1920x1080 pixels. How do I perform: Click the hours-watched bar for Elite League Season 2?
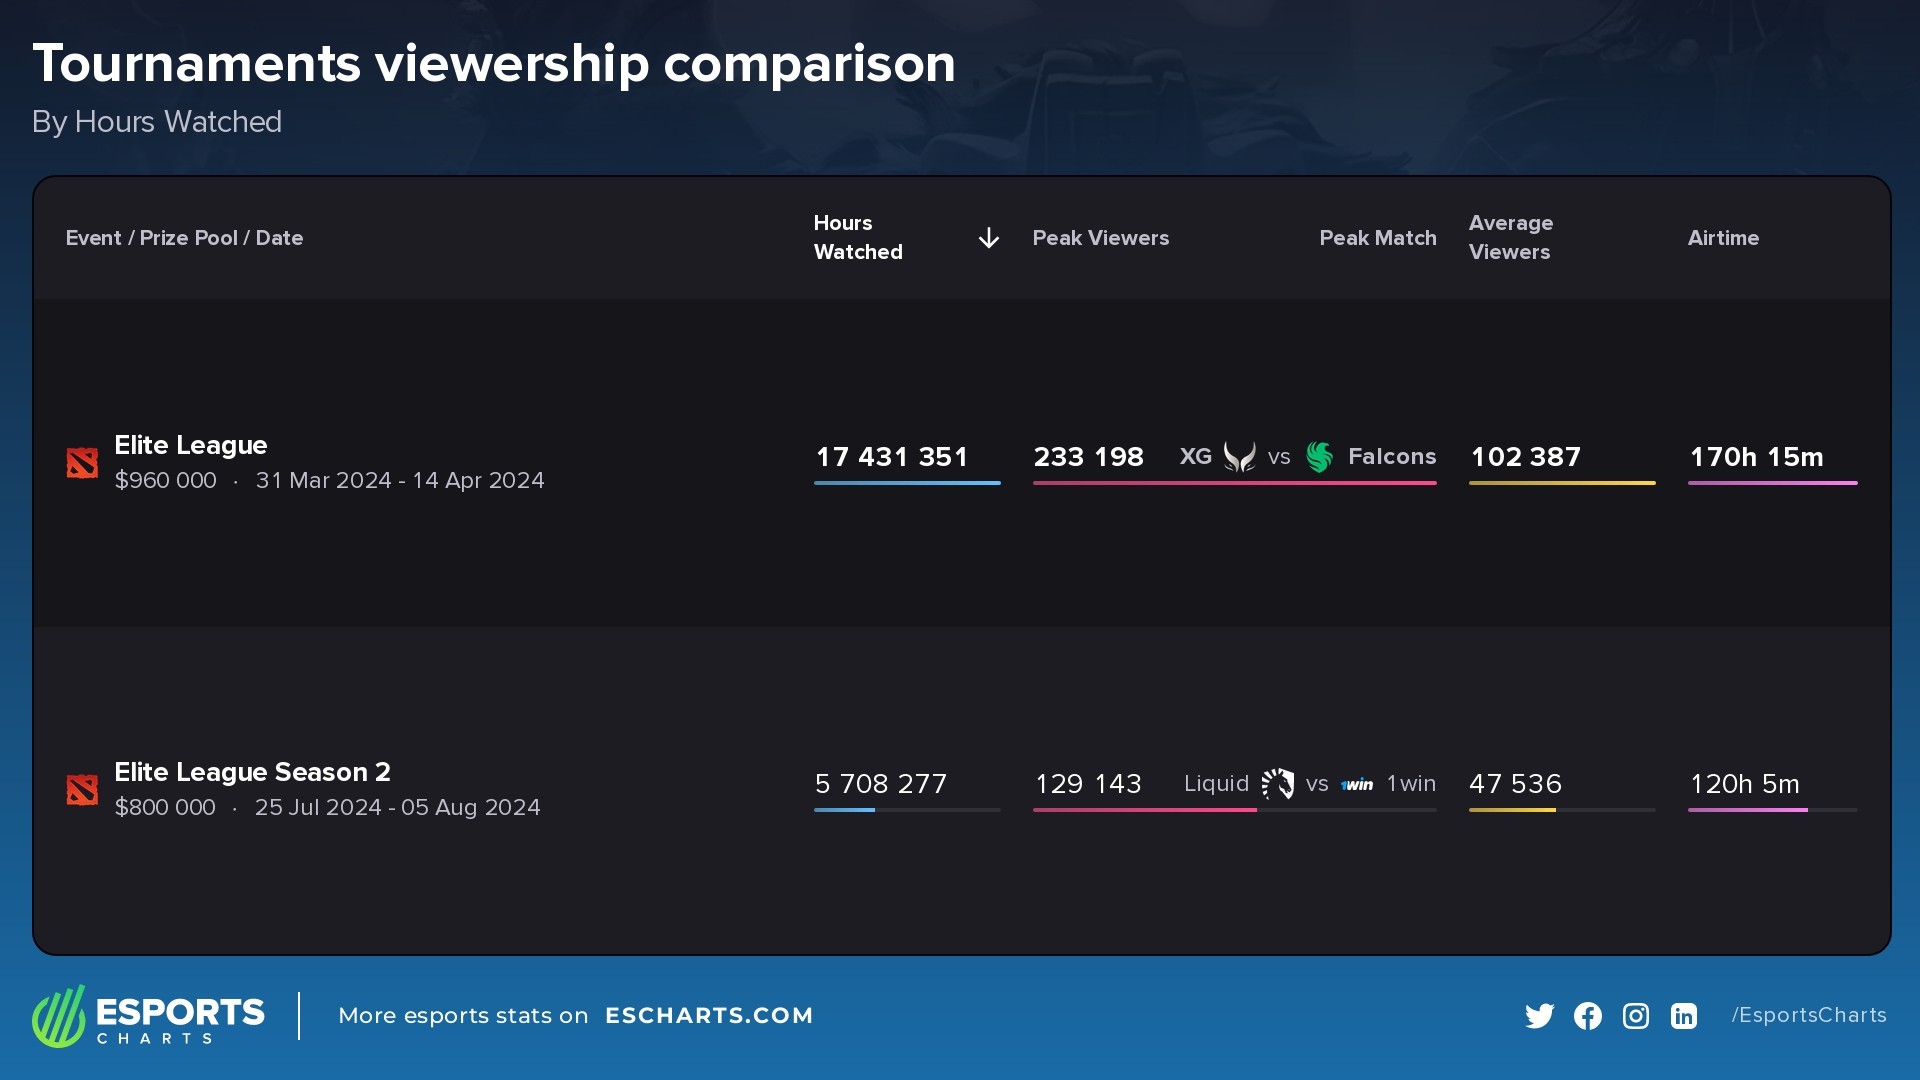point(907,810)
